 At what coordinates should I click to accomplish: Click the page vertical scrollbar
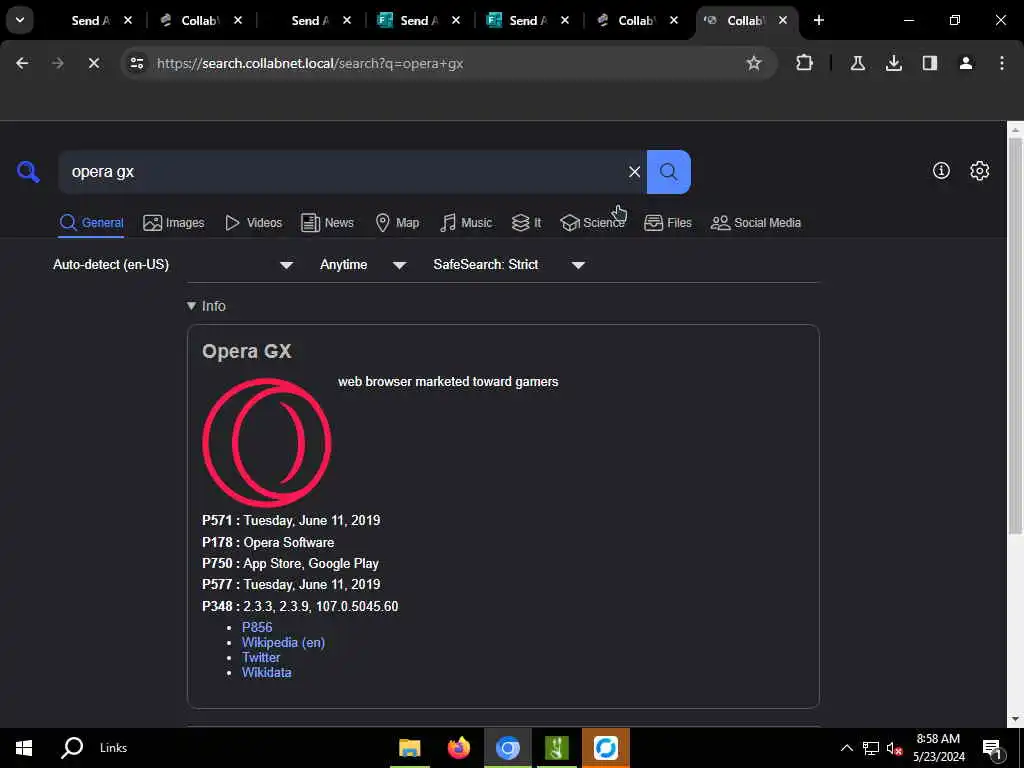click(x=1015, y=337)
